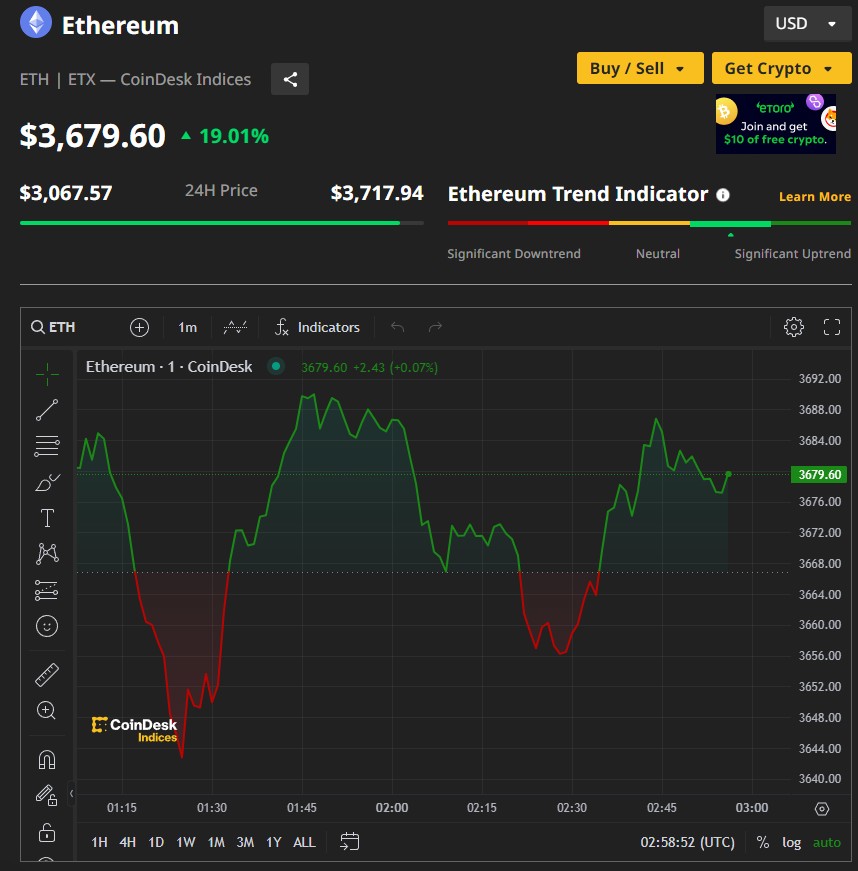The height and width of the screenshot is (871, 858).
Task: Expand the Buy / Sell dropdown
Action: pyautogui.click(x=639, y=68)
